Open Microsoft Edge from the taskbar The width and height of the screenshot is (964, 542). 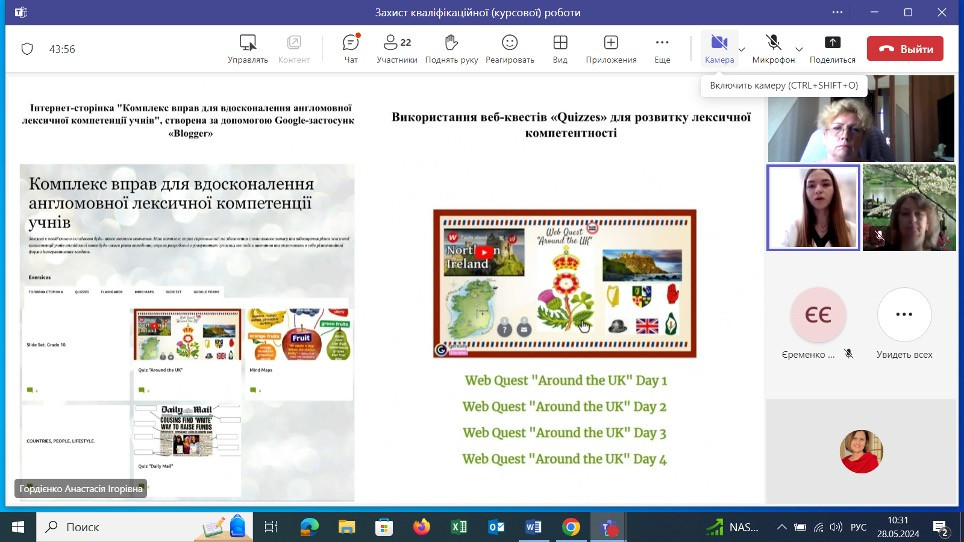(x=309, y=527)
